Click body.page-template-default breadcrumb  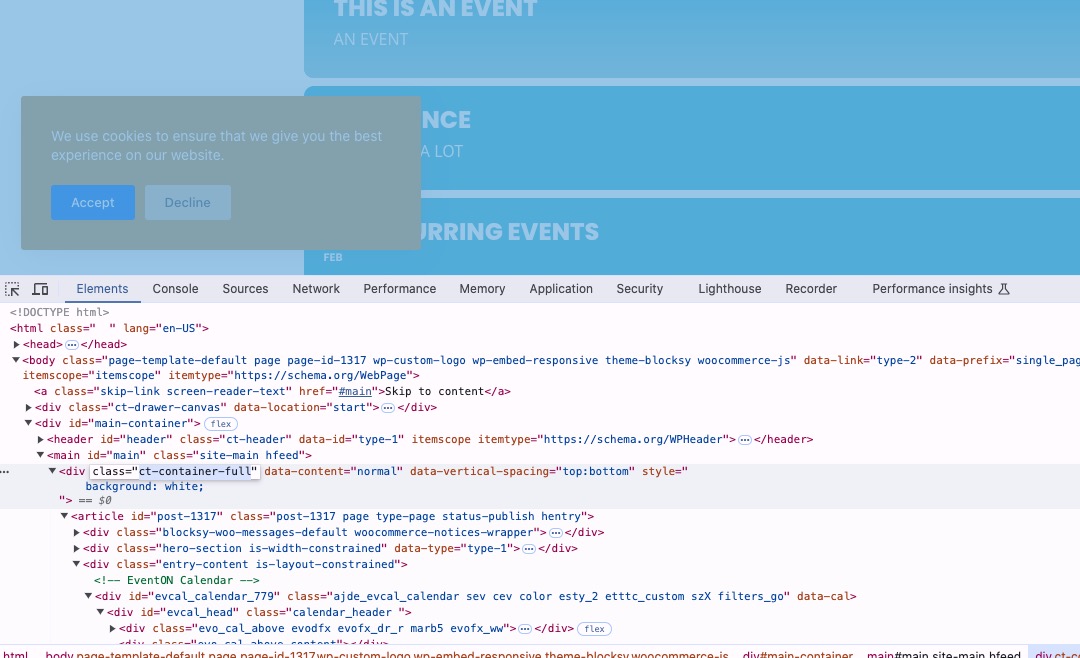tap(386, 654)
